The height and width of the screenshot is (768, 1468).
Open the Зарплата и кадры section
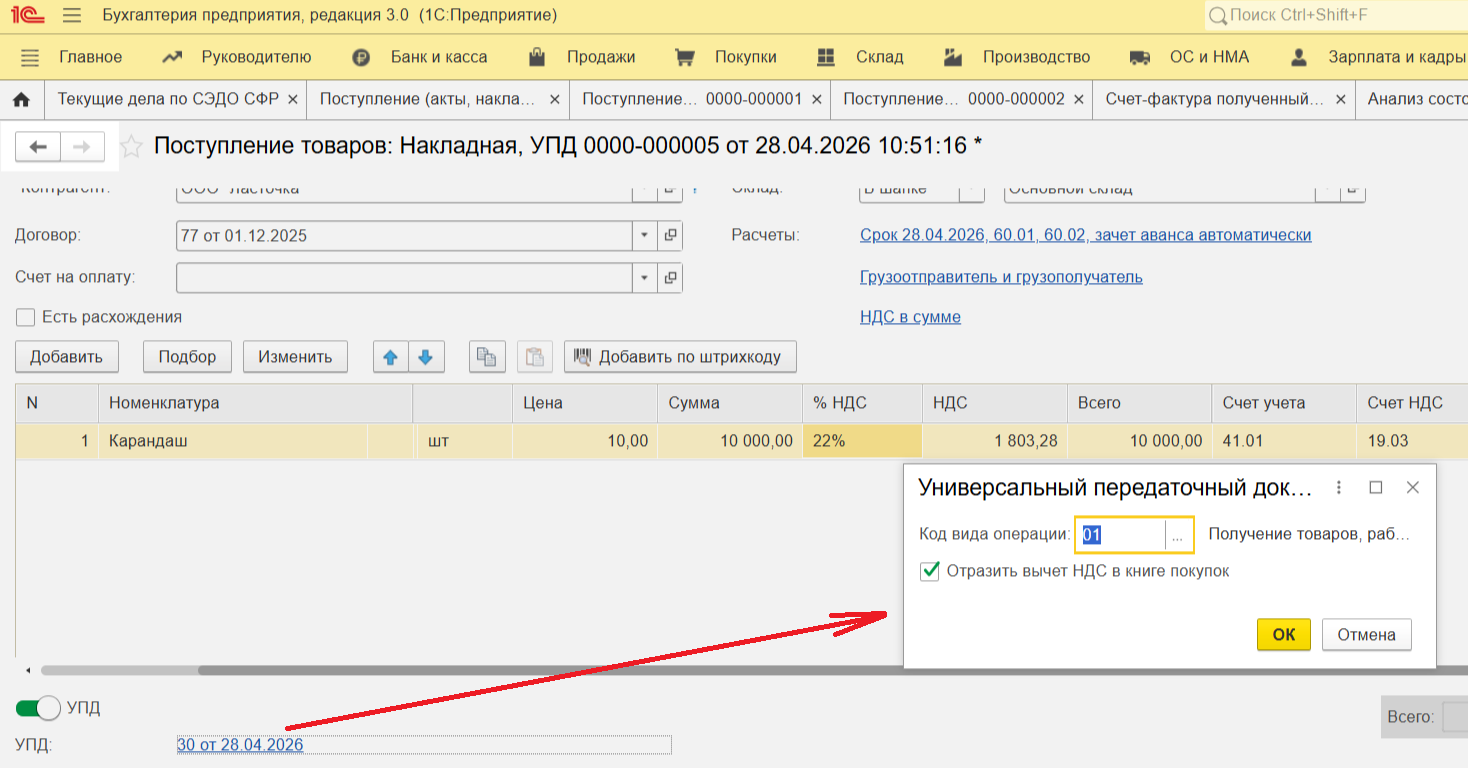[x=1396, y=57]
